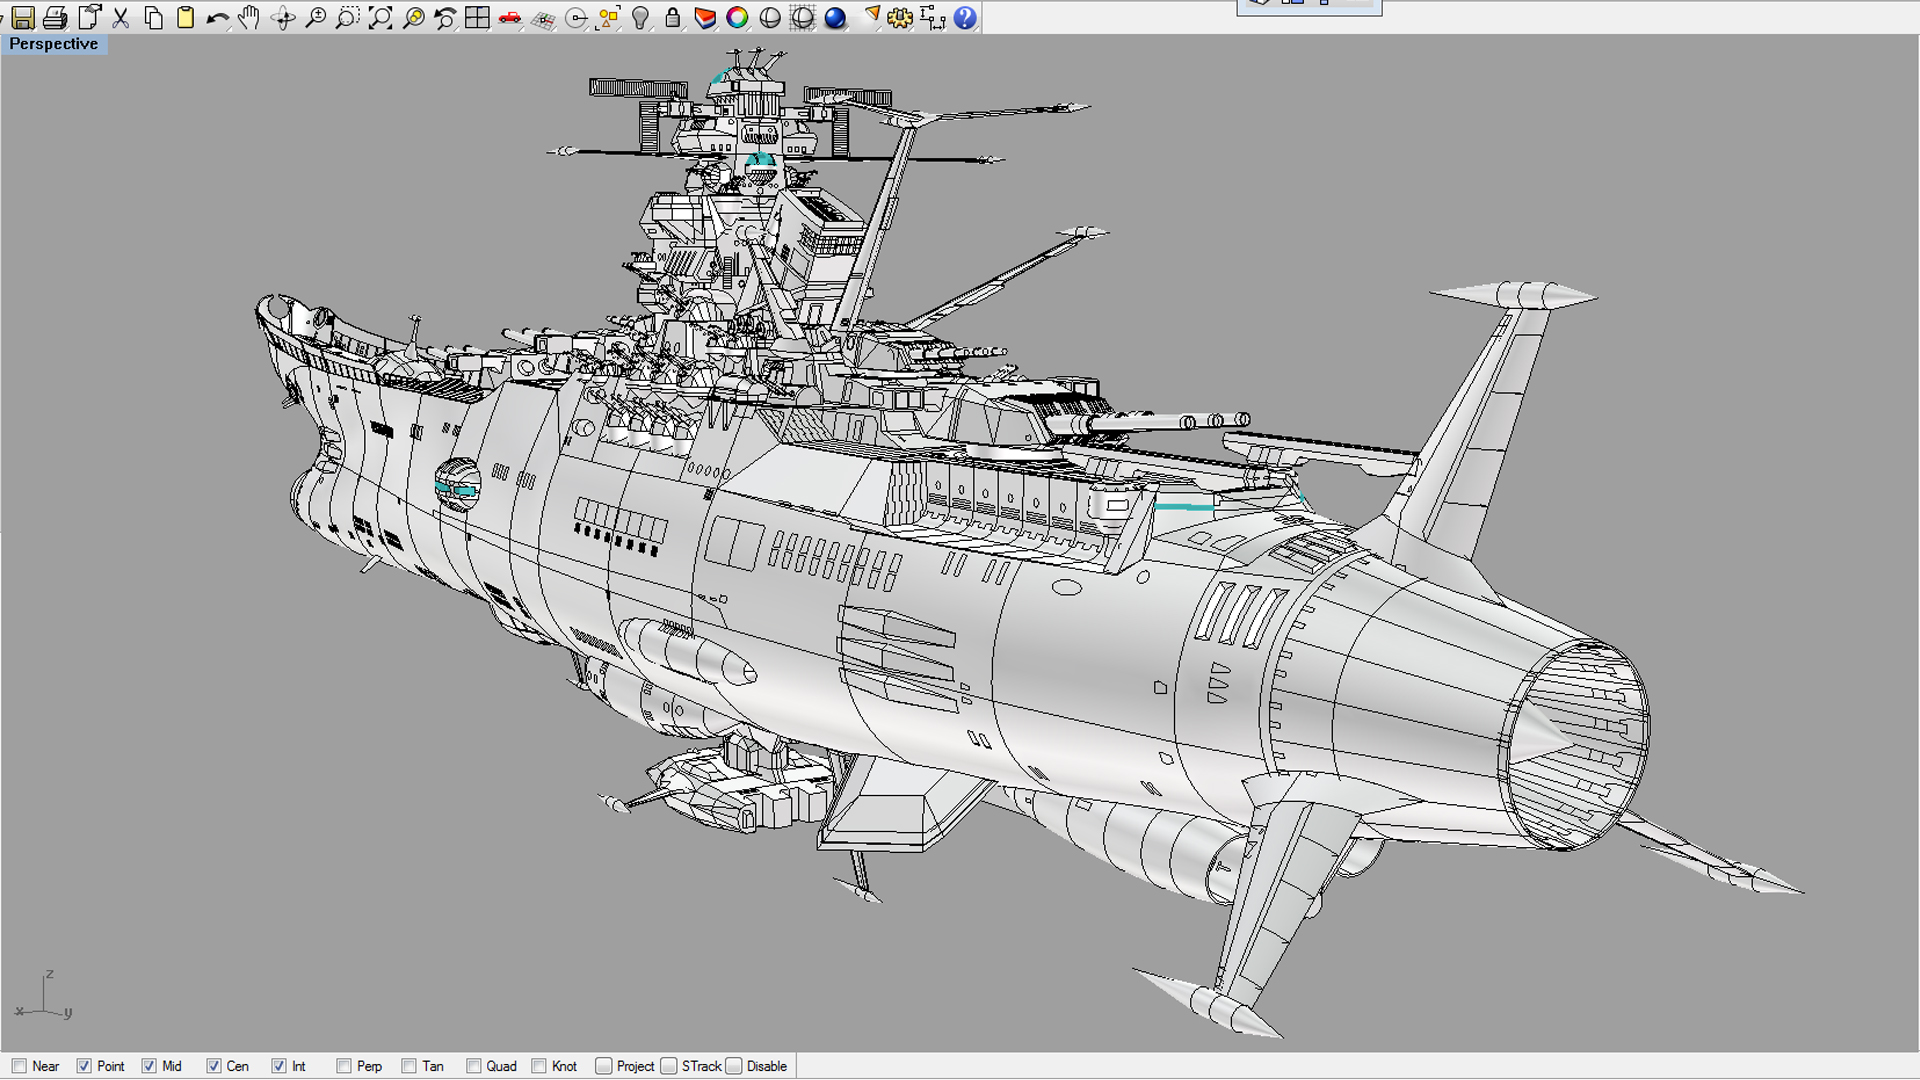
Task: Open the Select objects tools
Action: (x=608, y=18)
